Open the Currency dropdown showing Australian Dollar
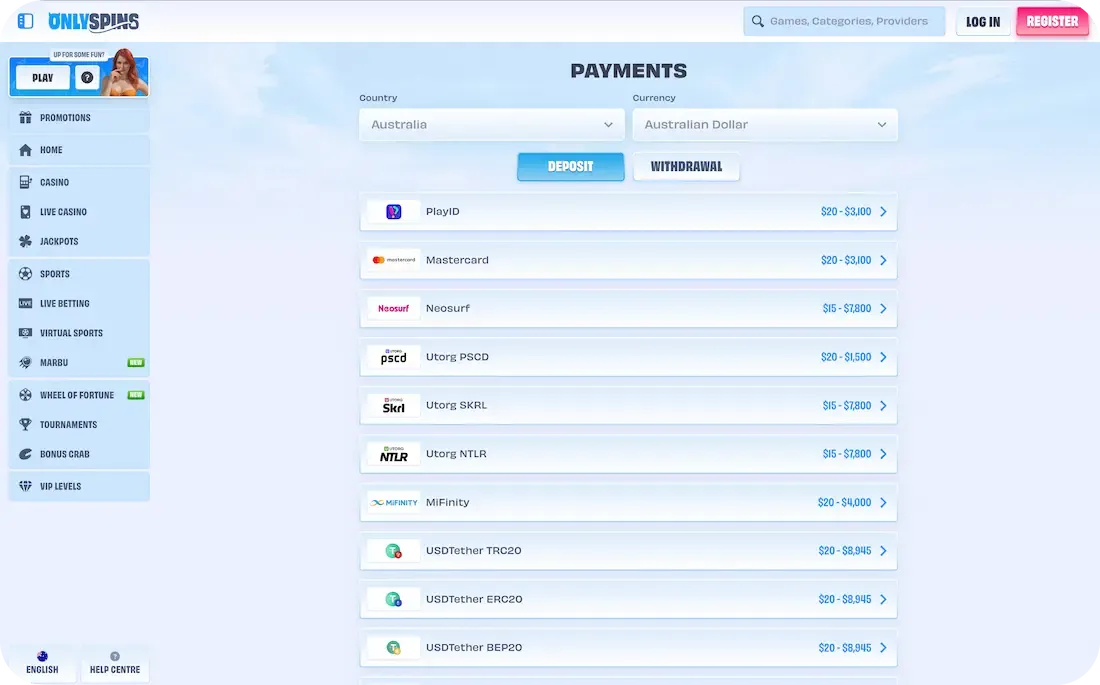This screenshot has width=1100, height=685. [x=765, y=124]
